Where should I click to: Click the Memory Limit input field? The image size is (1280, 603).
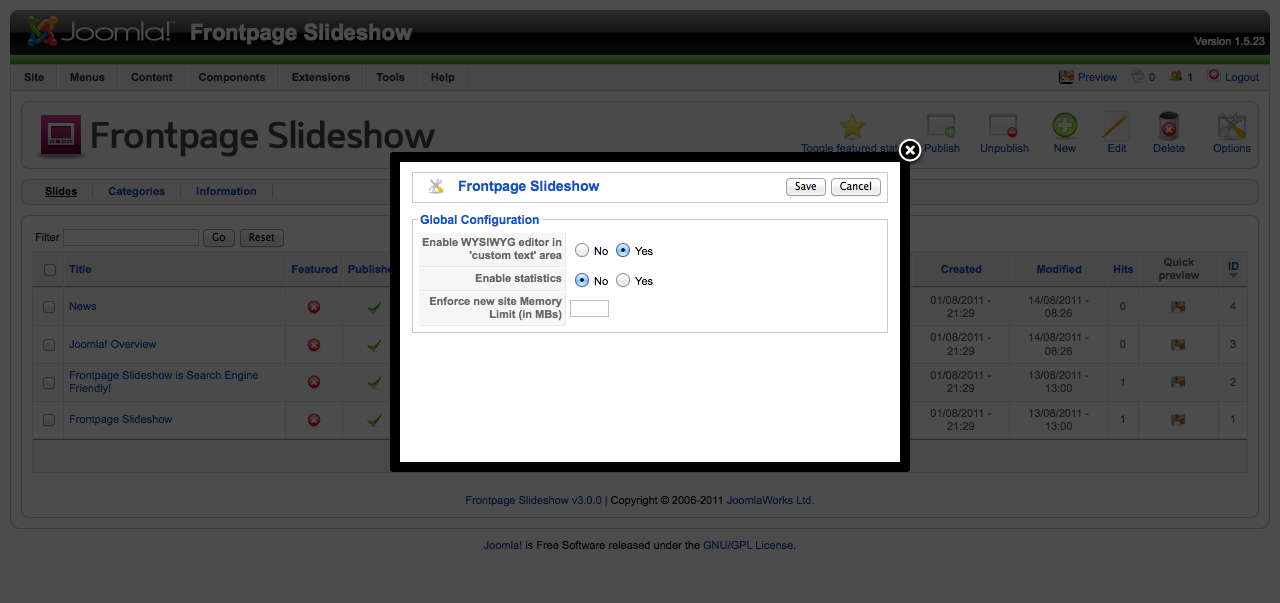click(x=589, y=308)
